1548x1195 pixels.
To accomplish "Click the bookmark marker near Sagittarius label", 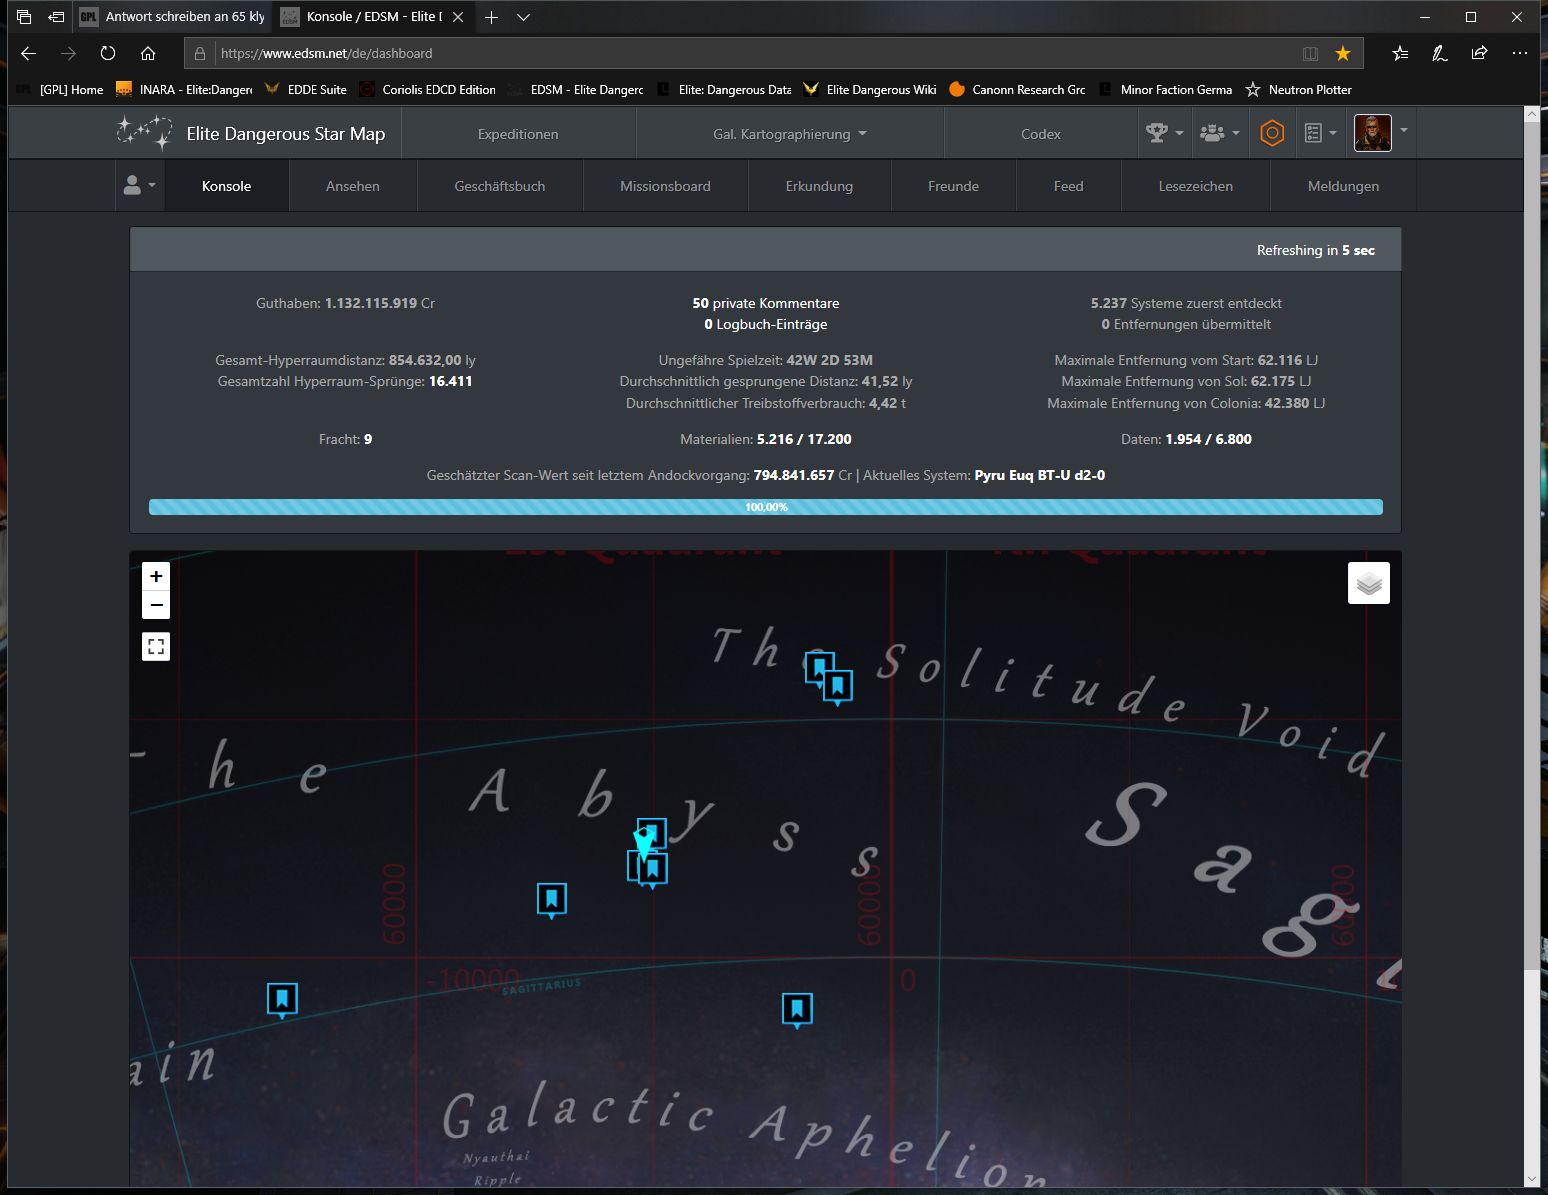I will coord(551,899).
